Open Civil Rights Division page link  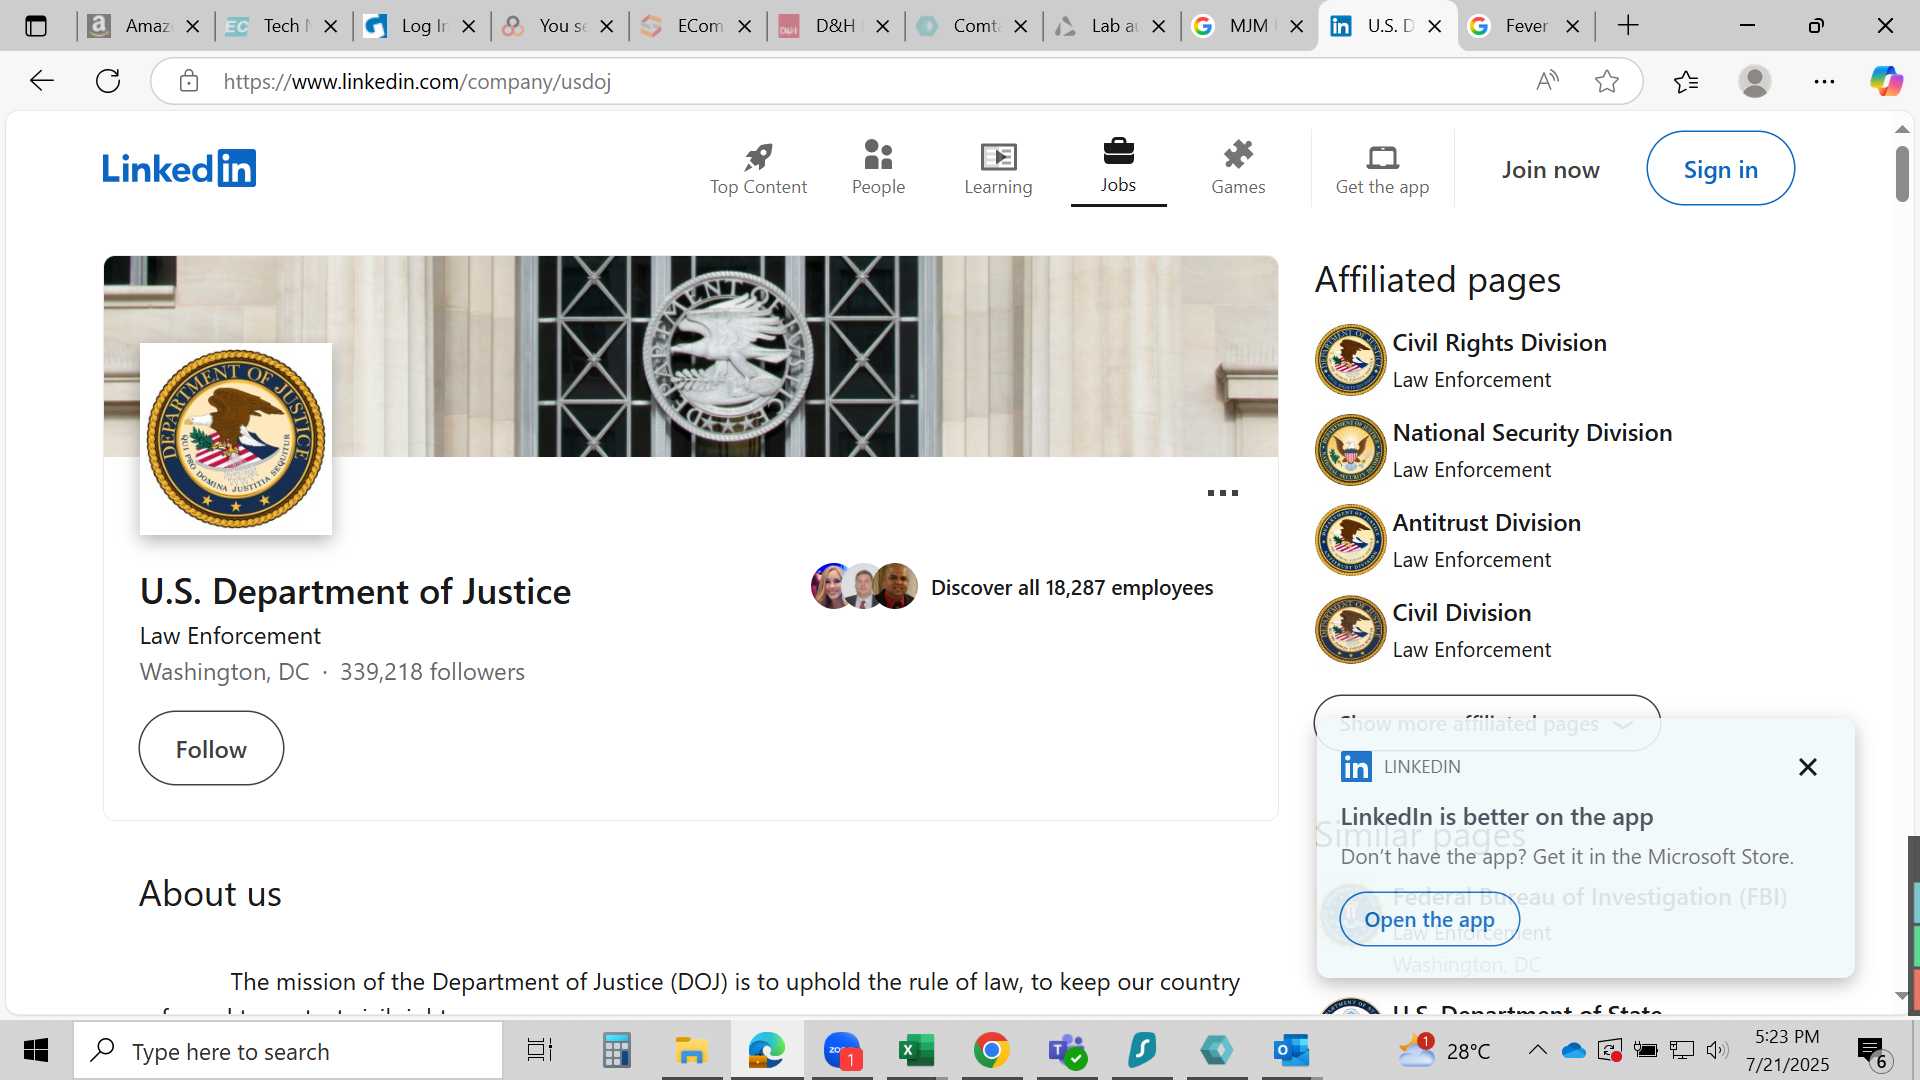[x=1499, y=343]
